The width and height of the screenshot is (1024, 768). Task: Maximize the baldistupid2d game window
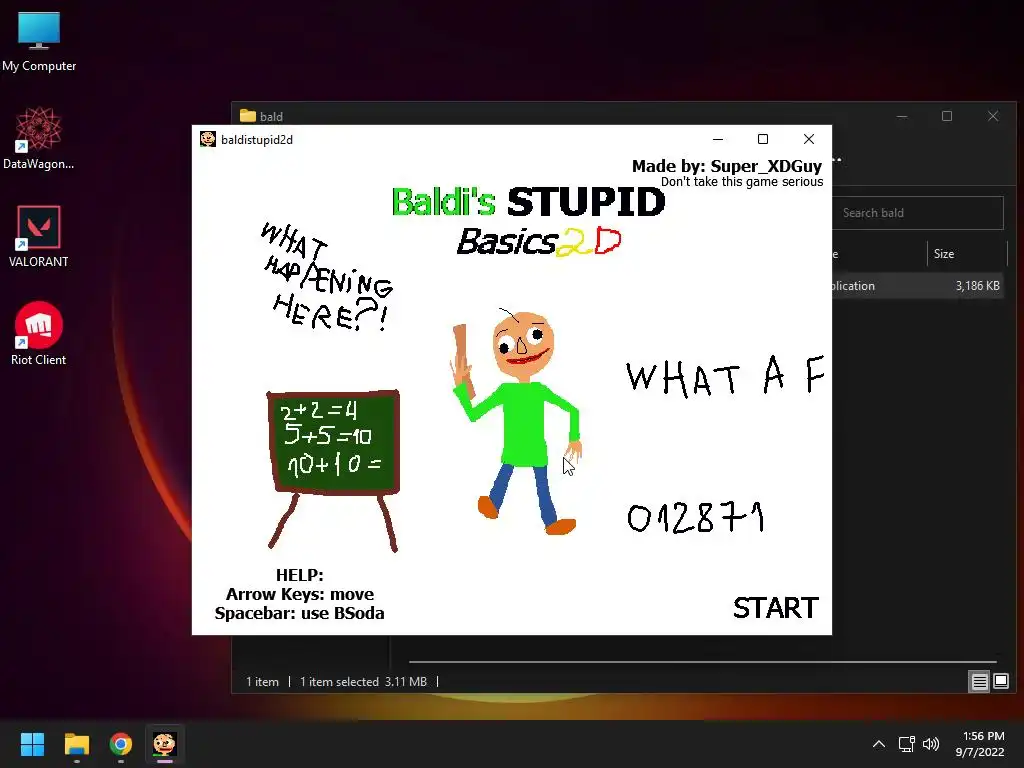pyautogui.click(x=763, y=139)
